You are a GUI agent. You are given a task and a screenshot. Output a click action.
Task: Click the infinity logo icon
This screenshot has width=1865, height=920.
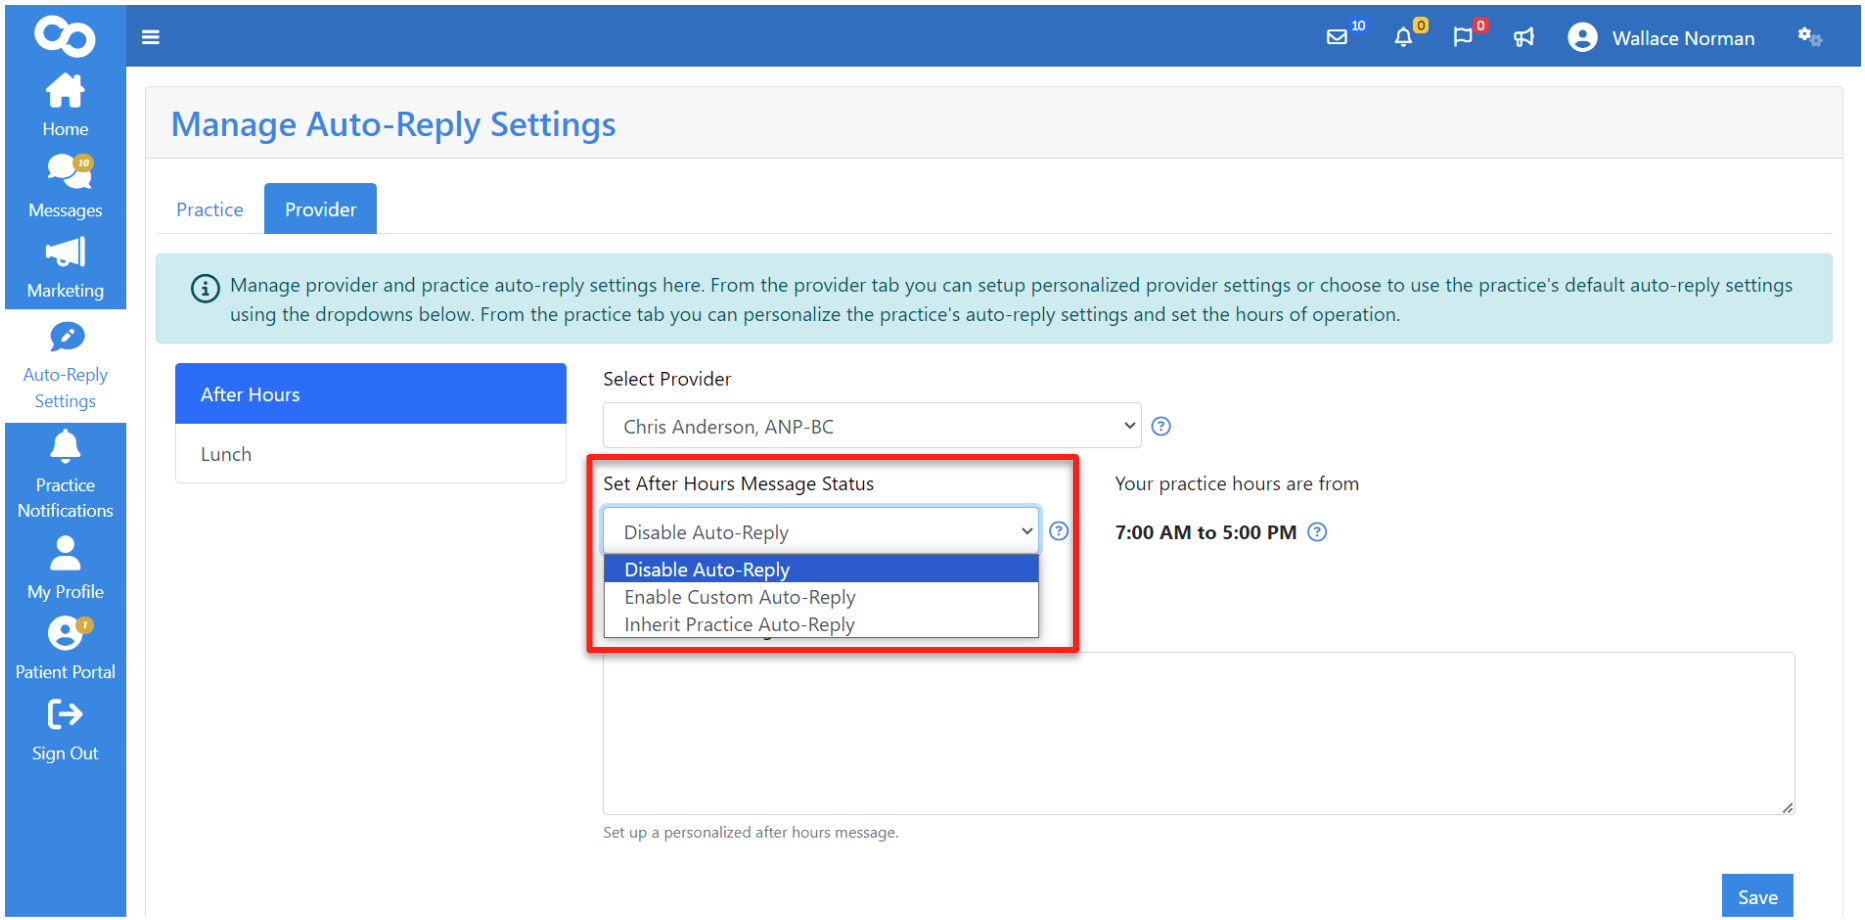[65, 36]
